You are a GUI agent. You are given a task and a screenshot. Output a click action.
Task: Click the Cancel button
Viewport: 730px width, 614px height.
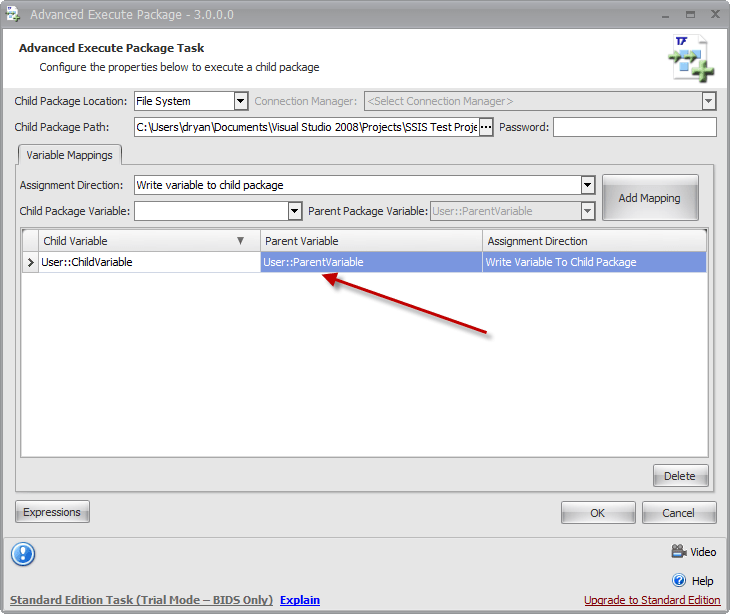(x=679, y=513)
